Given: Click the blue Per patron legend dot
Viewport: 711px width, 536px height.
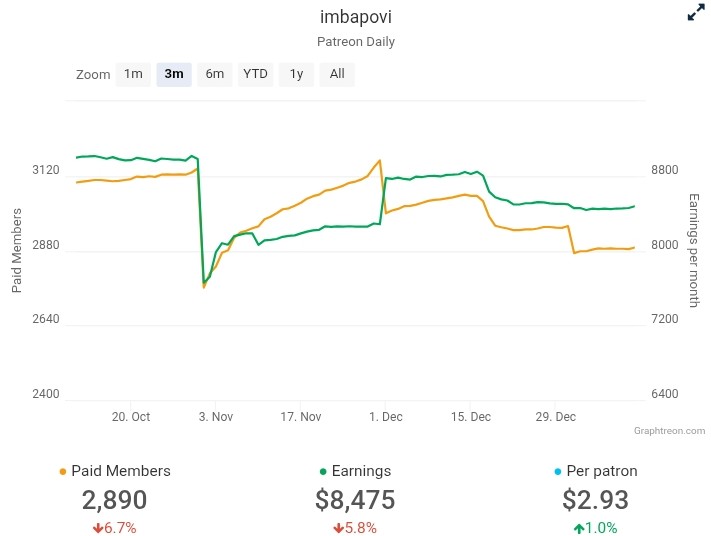Looking at the screenshot, I should (556, 472).
